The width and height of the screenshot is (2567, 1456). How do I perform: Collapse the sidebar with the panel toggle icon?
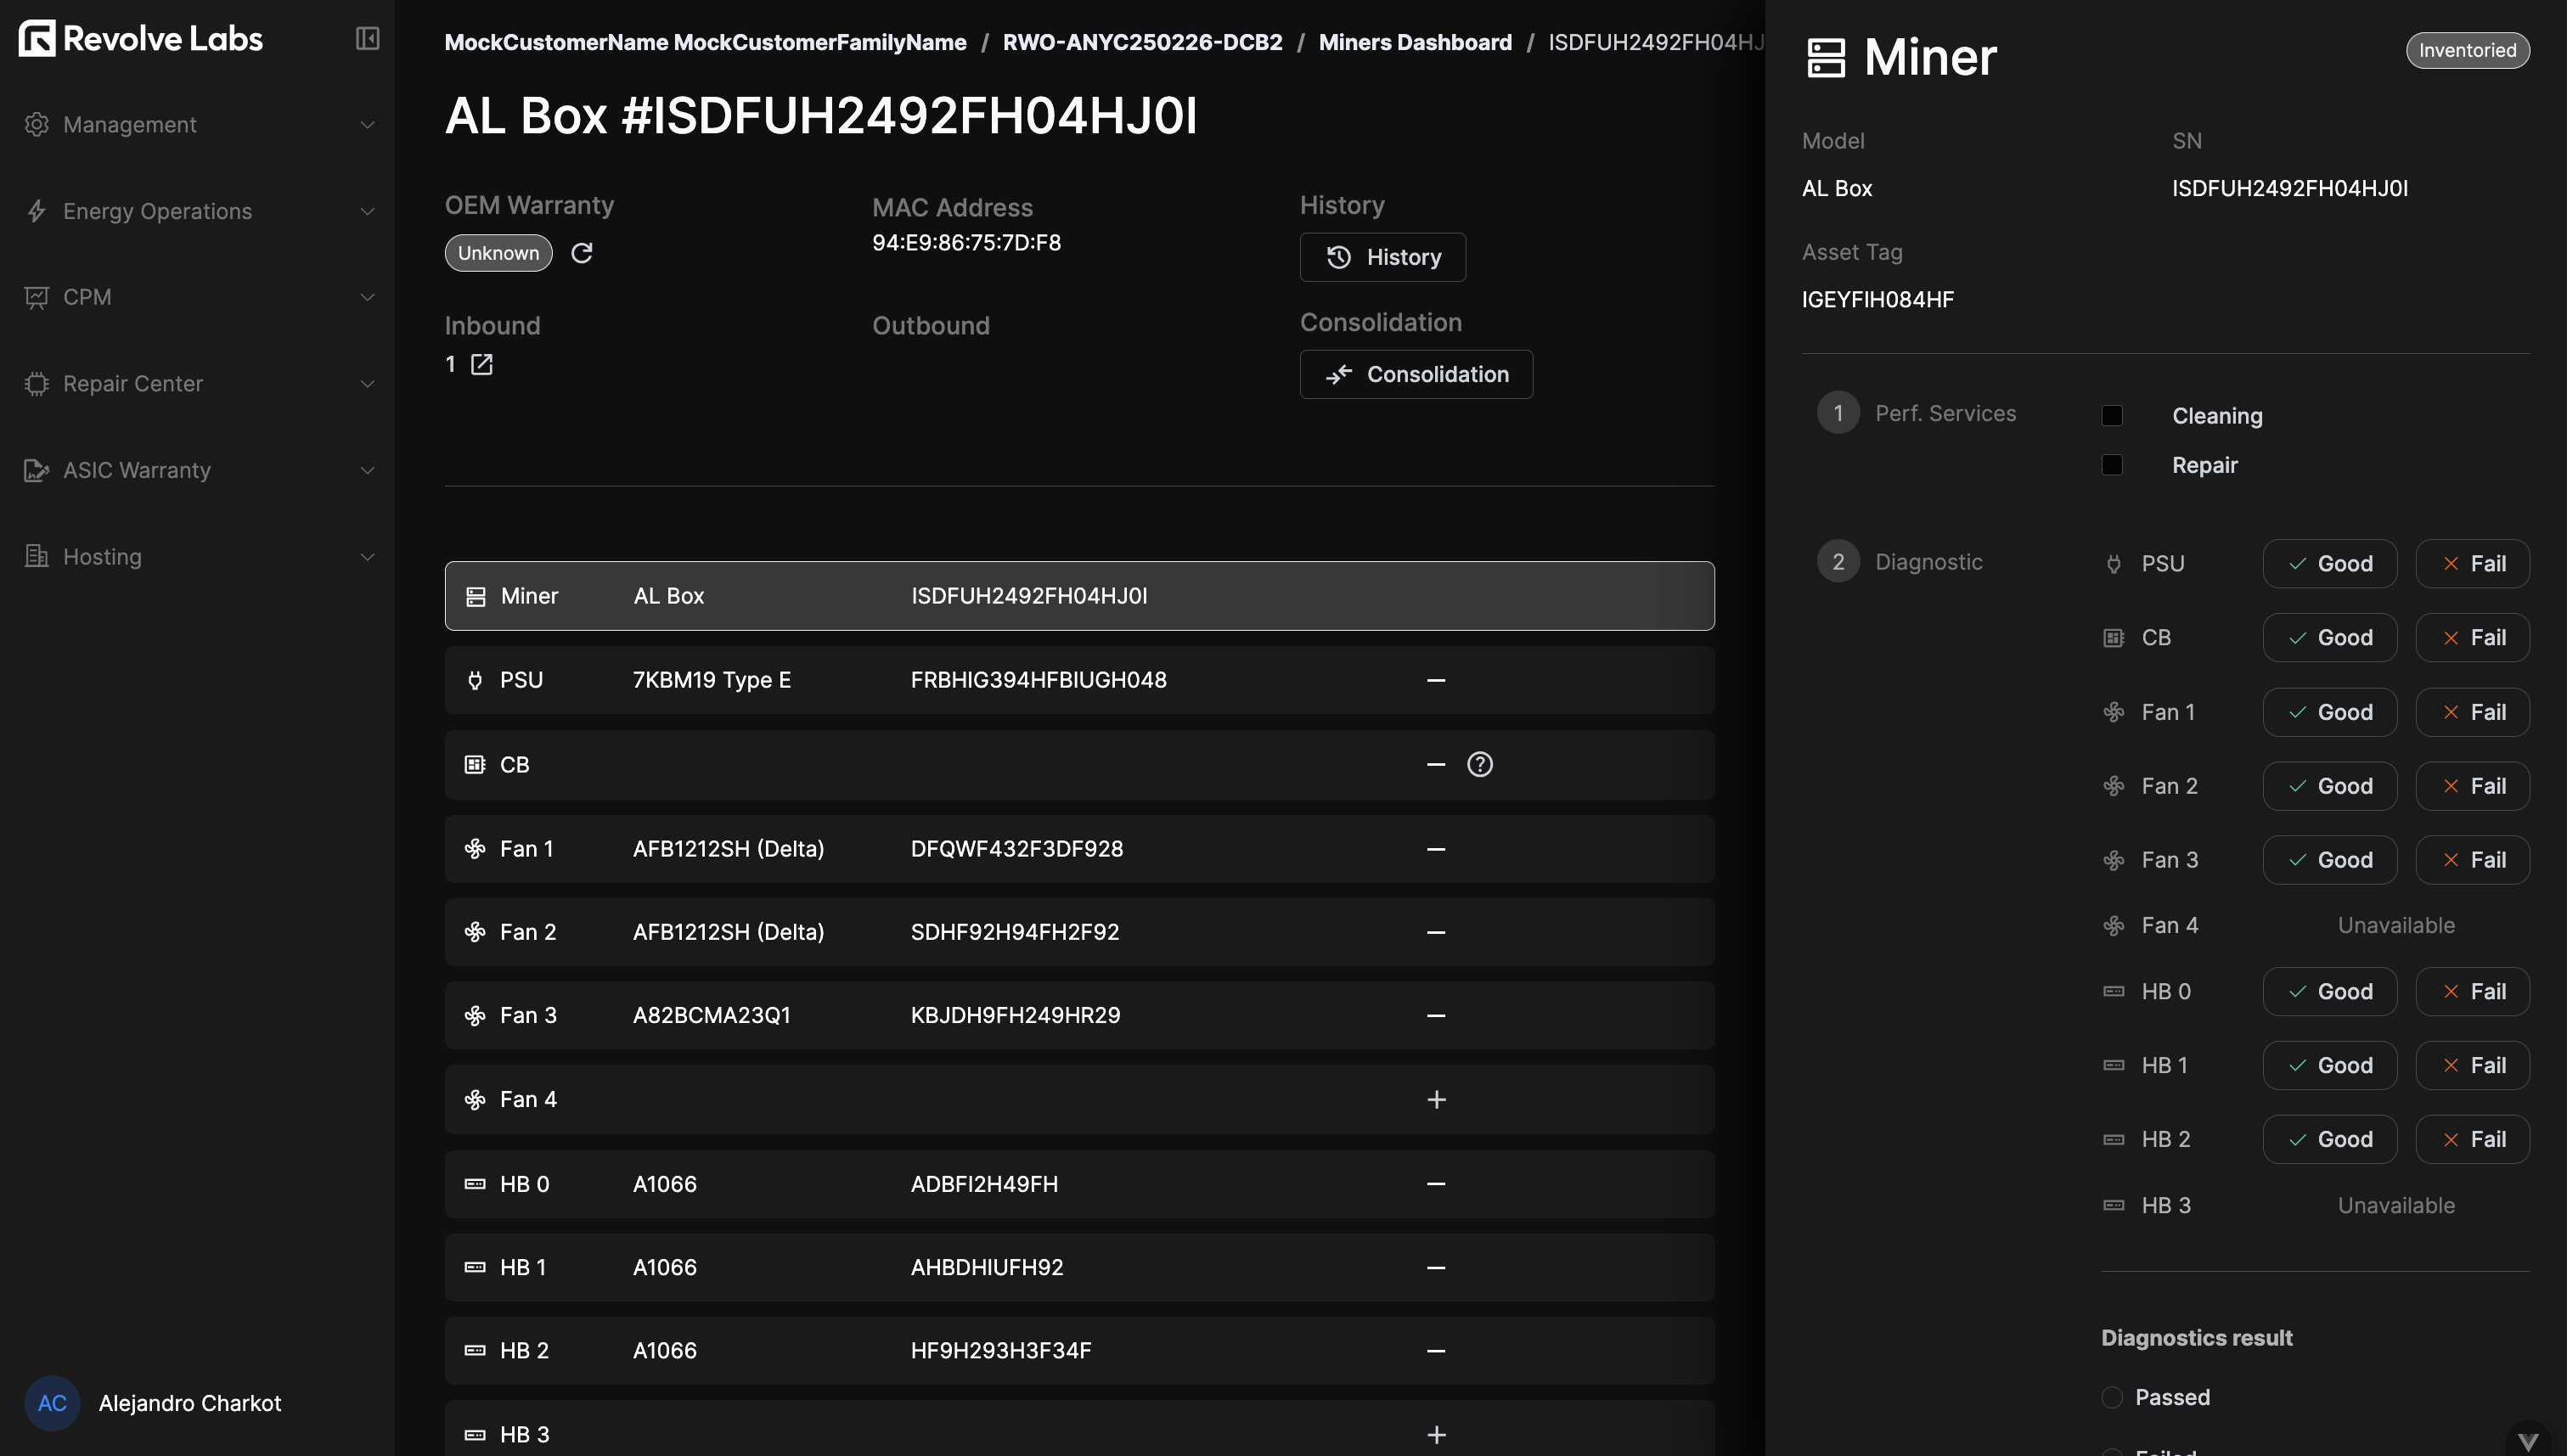[367, 38]
